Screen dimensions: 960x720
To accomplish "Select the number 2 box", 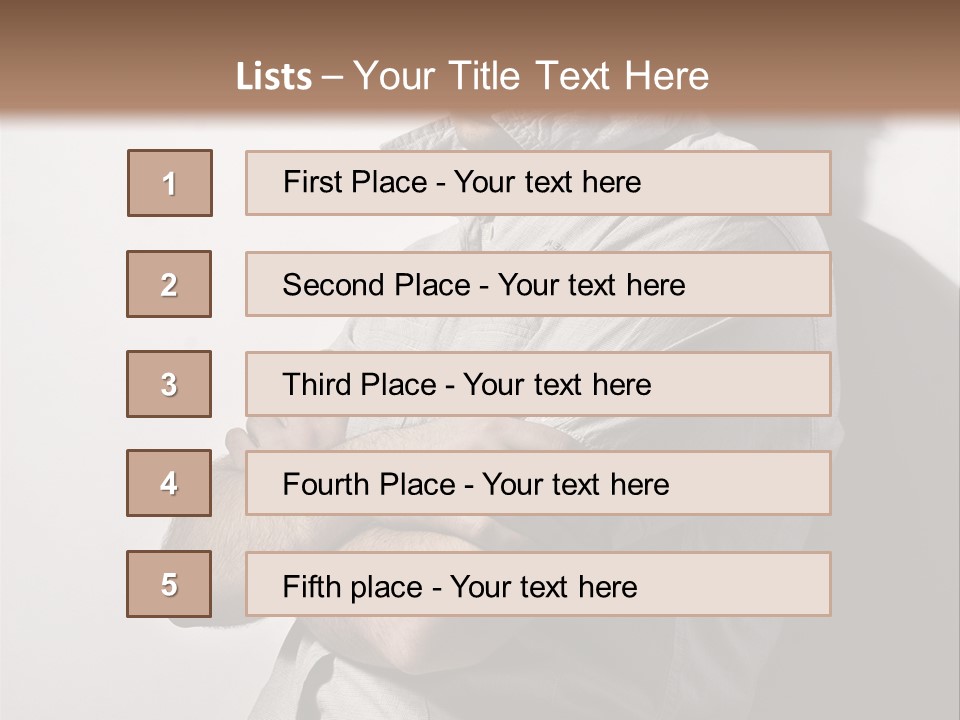I will point(169,284).
